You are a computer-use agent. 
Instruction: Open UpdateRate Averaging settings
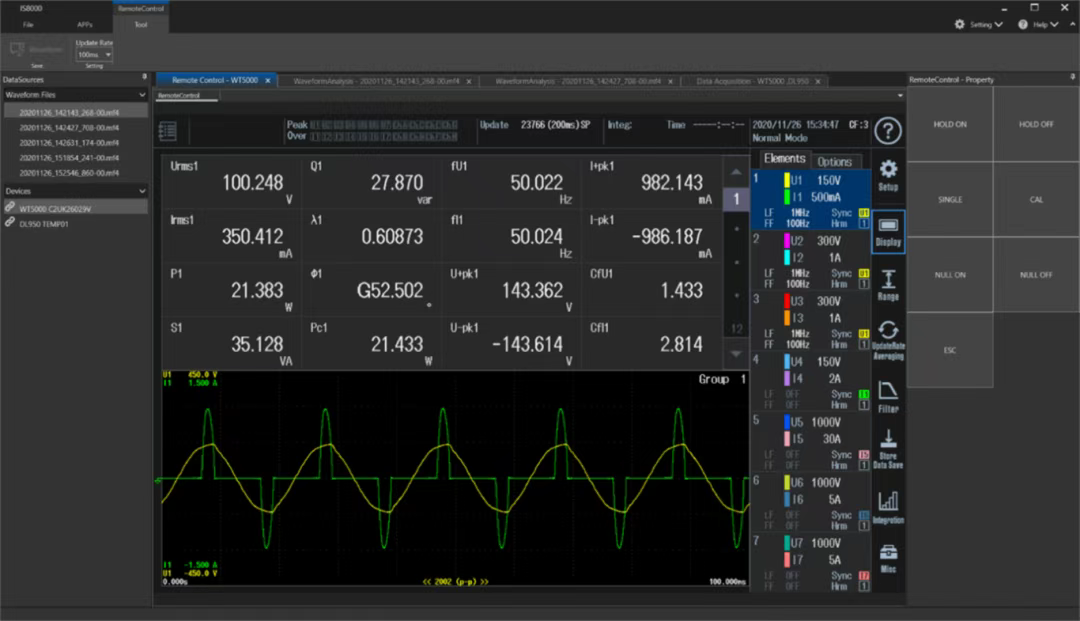coord(888,340)
